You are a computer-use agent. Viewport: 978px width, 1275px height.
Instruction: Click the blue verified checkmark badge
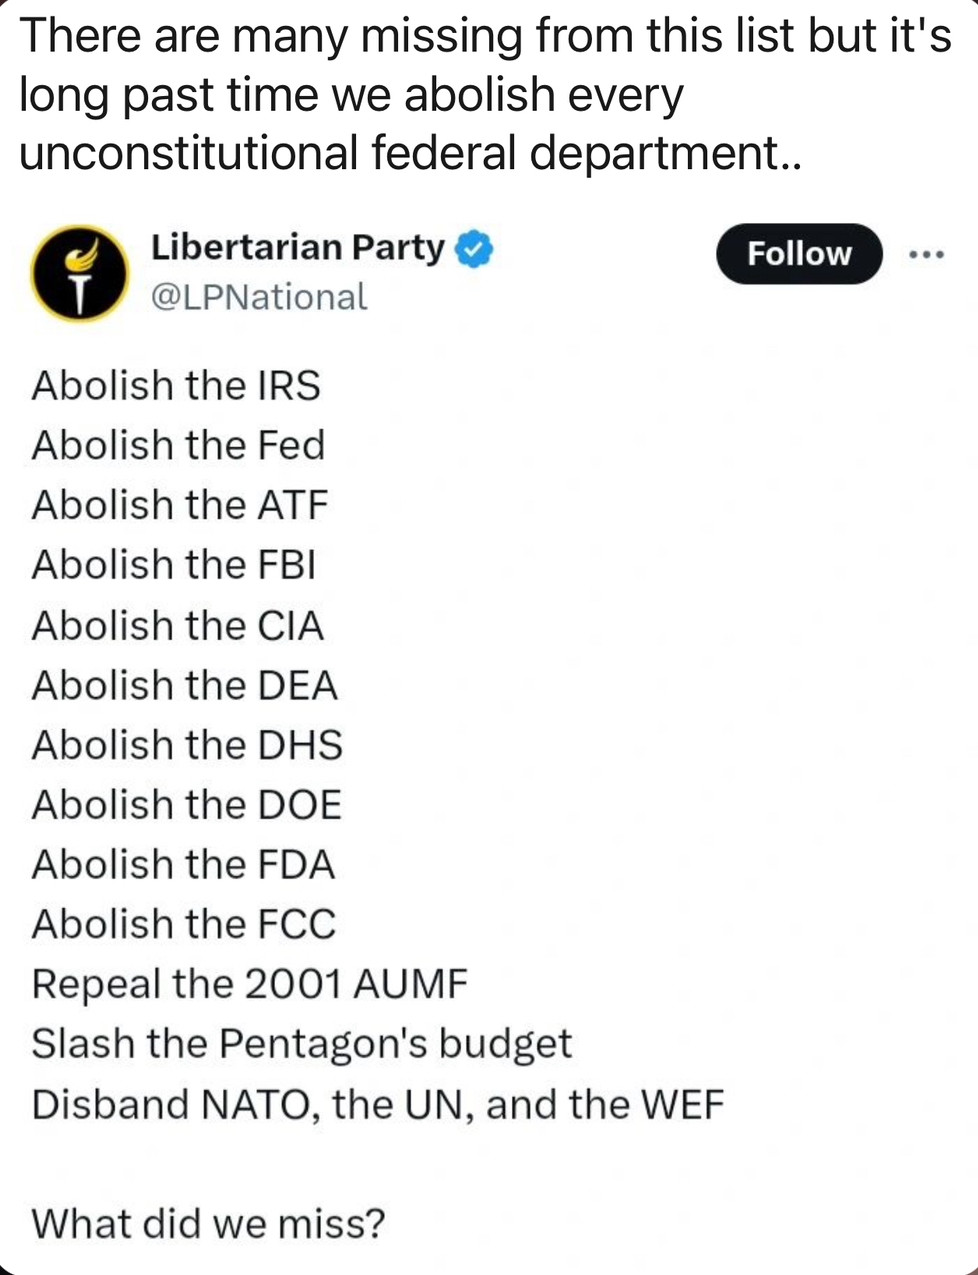(474, 249)
